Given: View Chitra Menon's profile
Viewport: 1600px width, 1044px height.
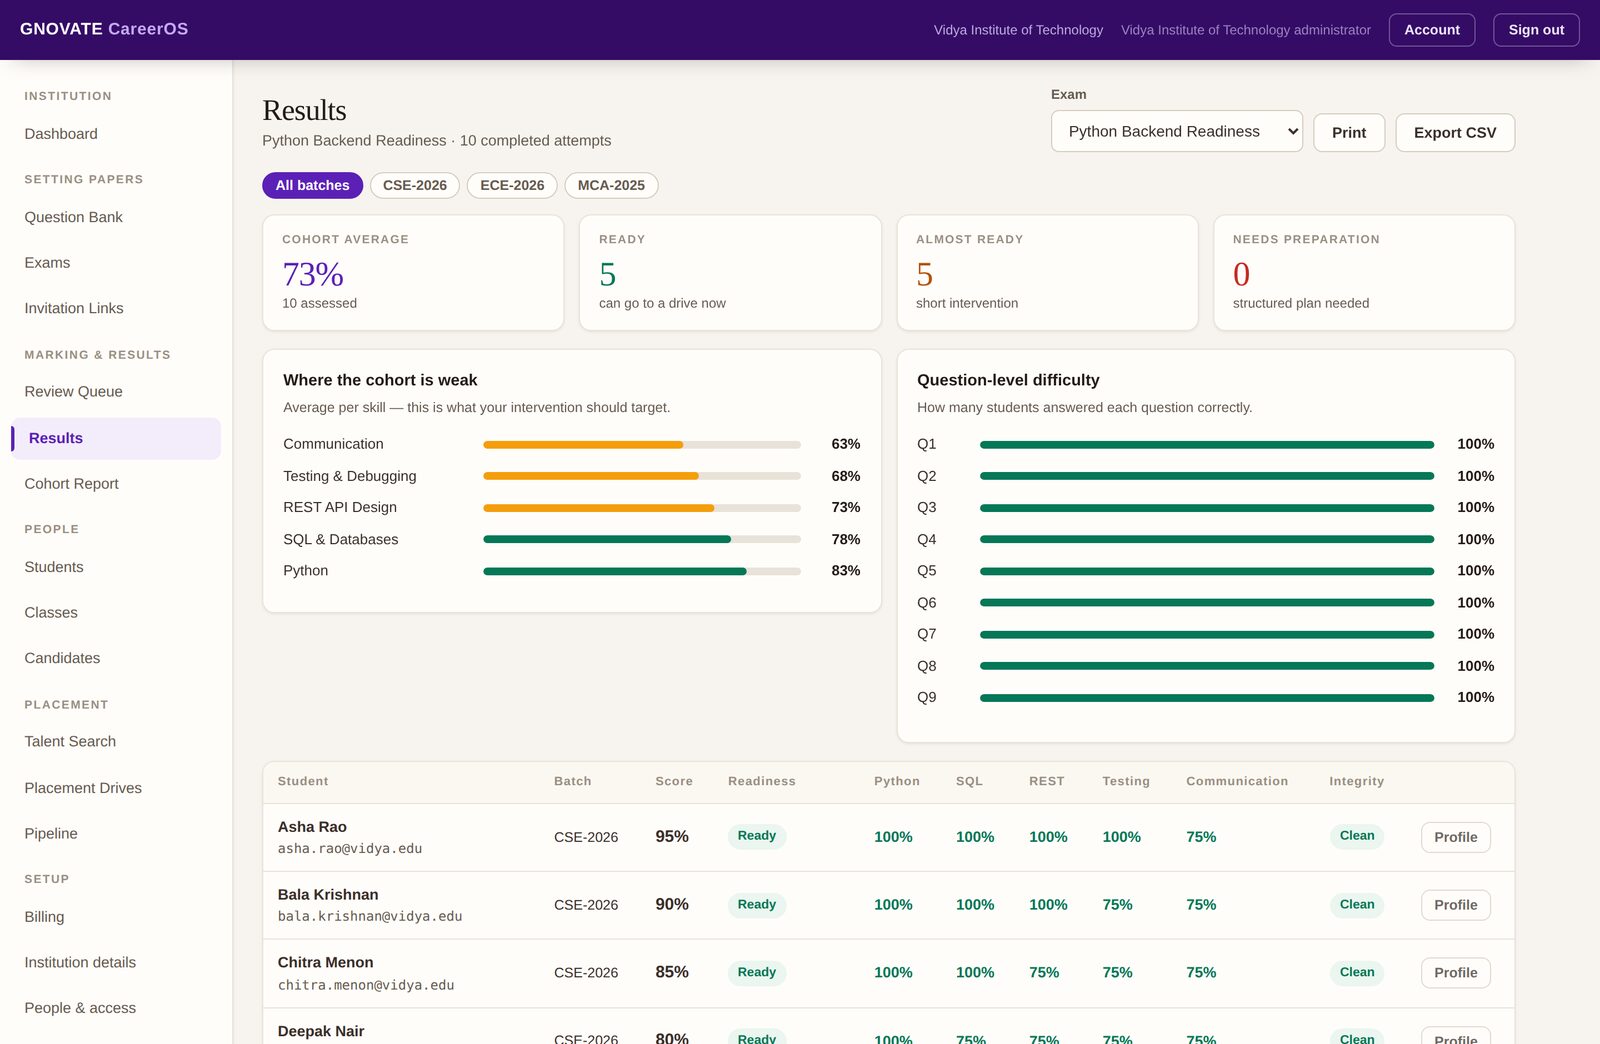Looking at the screenshot, I should (x=1455, y=973).
